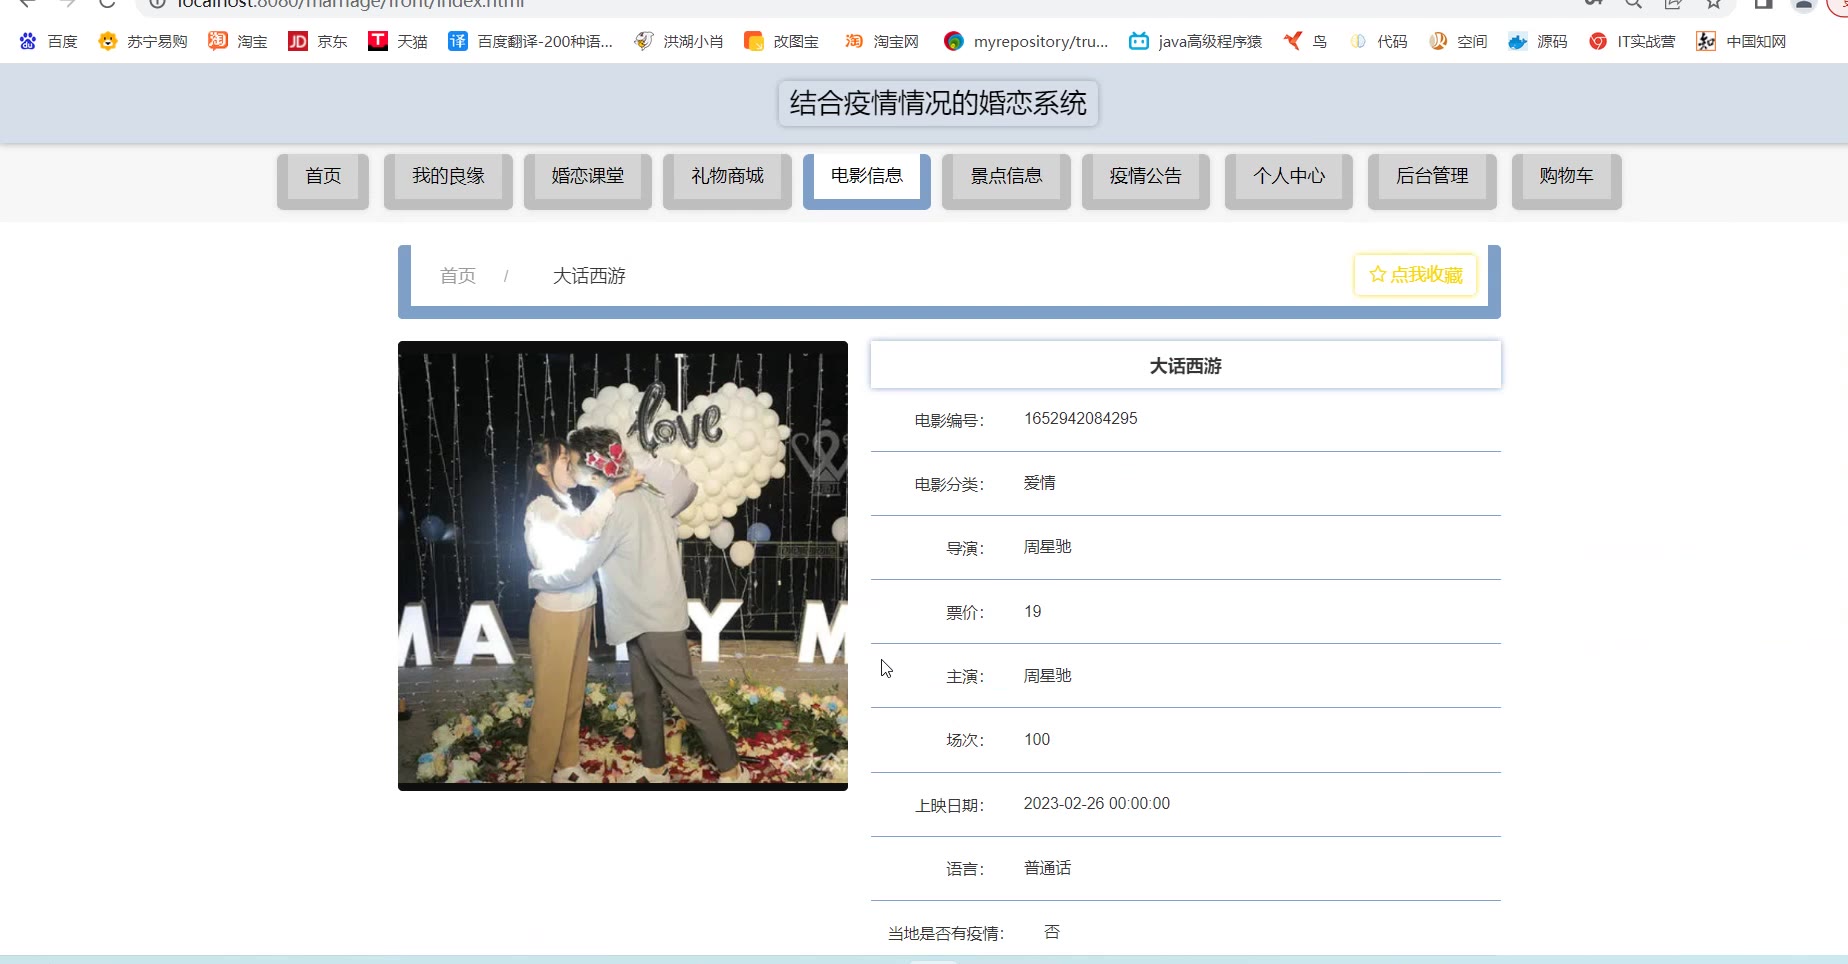Open the 改图宝 bookmark

click(782, 41)
